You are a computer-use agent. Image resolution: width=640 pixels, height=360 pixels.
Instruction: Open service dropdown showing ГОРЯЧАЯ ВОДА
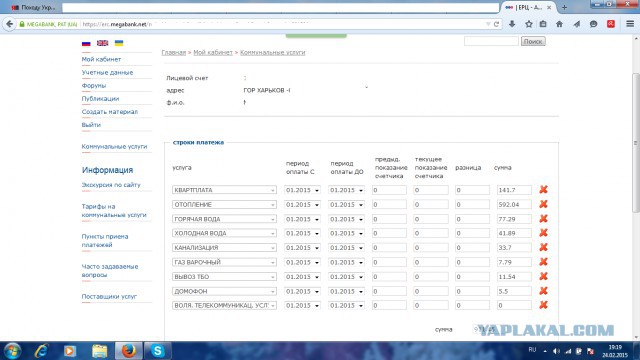pos(224,219)
